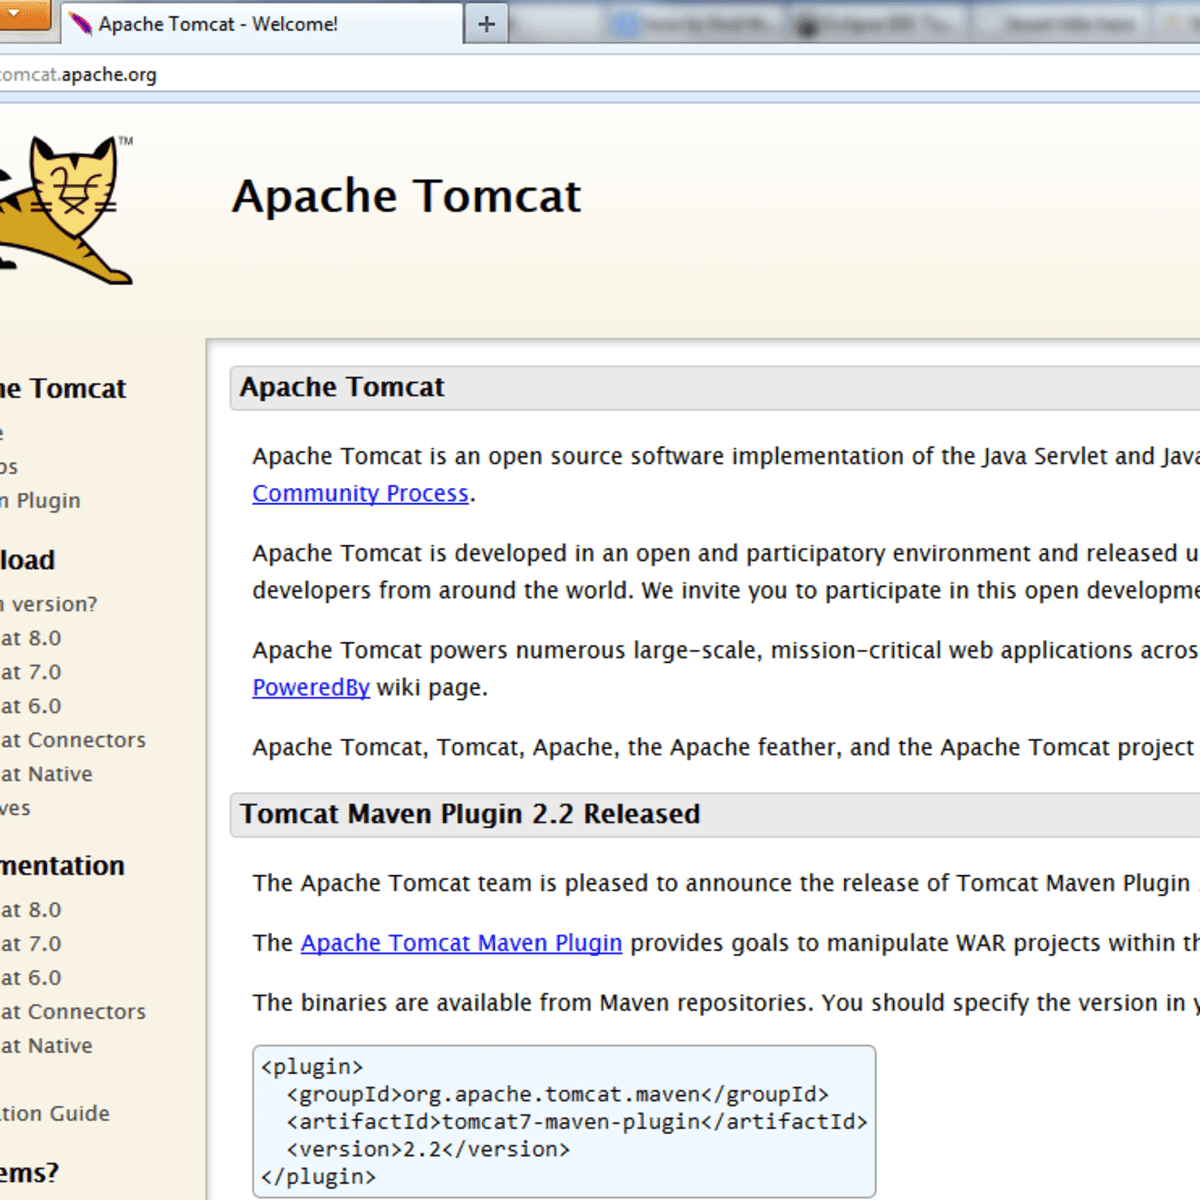Click the paragraph starting 'Apache Tomcat is developed'
The image size is (1200, 1200).
click(x=725, y=572)
